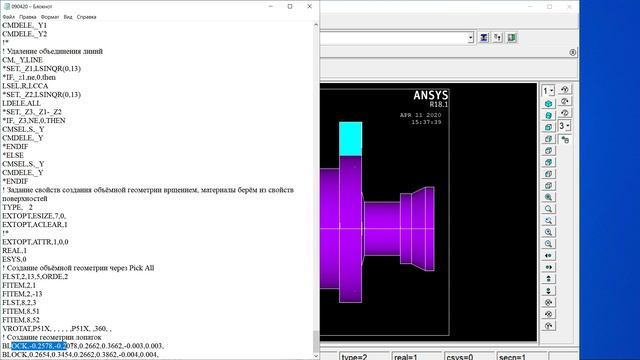The image size is (640, 360).
Task: Click '*ELSE' line in Notepad
Action: pyautogui.click(x=13, y=155)
